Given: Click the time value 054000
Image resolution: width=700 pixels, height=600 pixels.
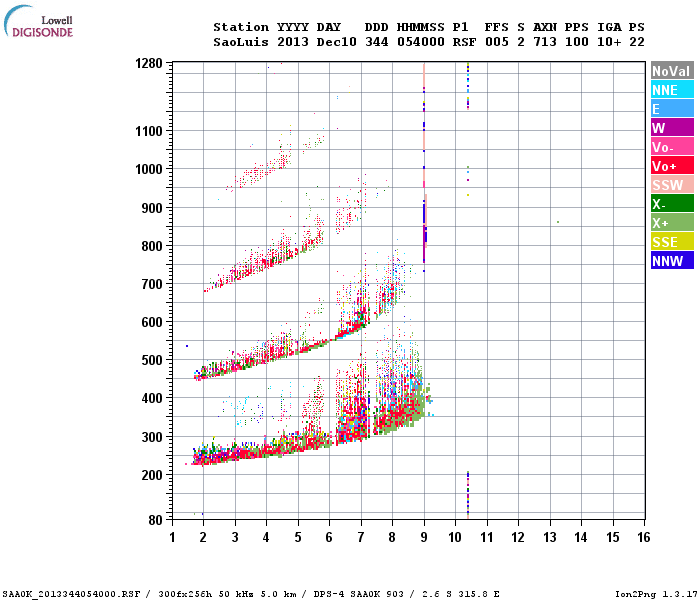Looking at the screenshot, I should (421, 42).
